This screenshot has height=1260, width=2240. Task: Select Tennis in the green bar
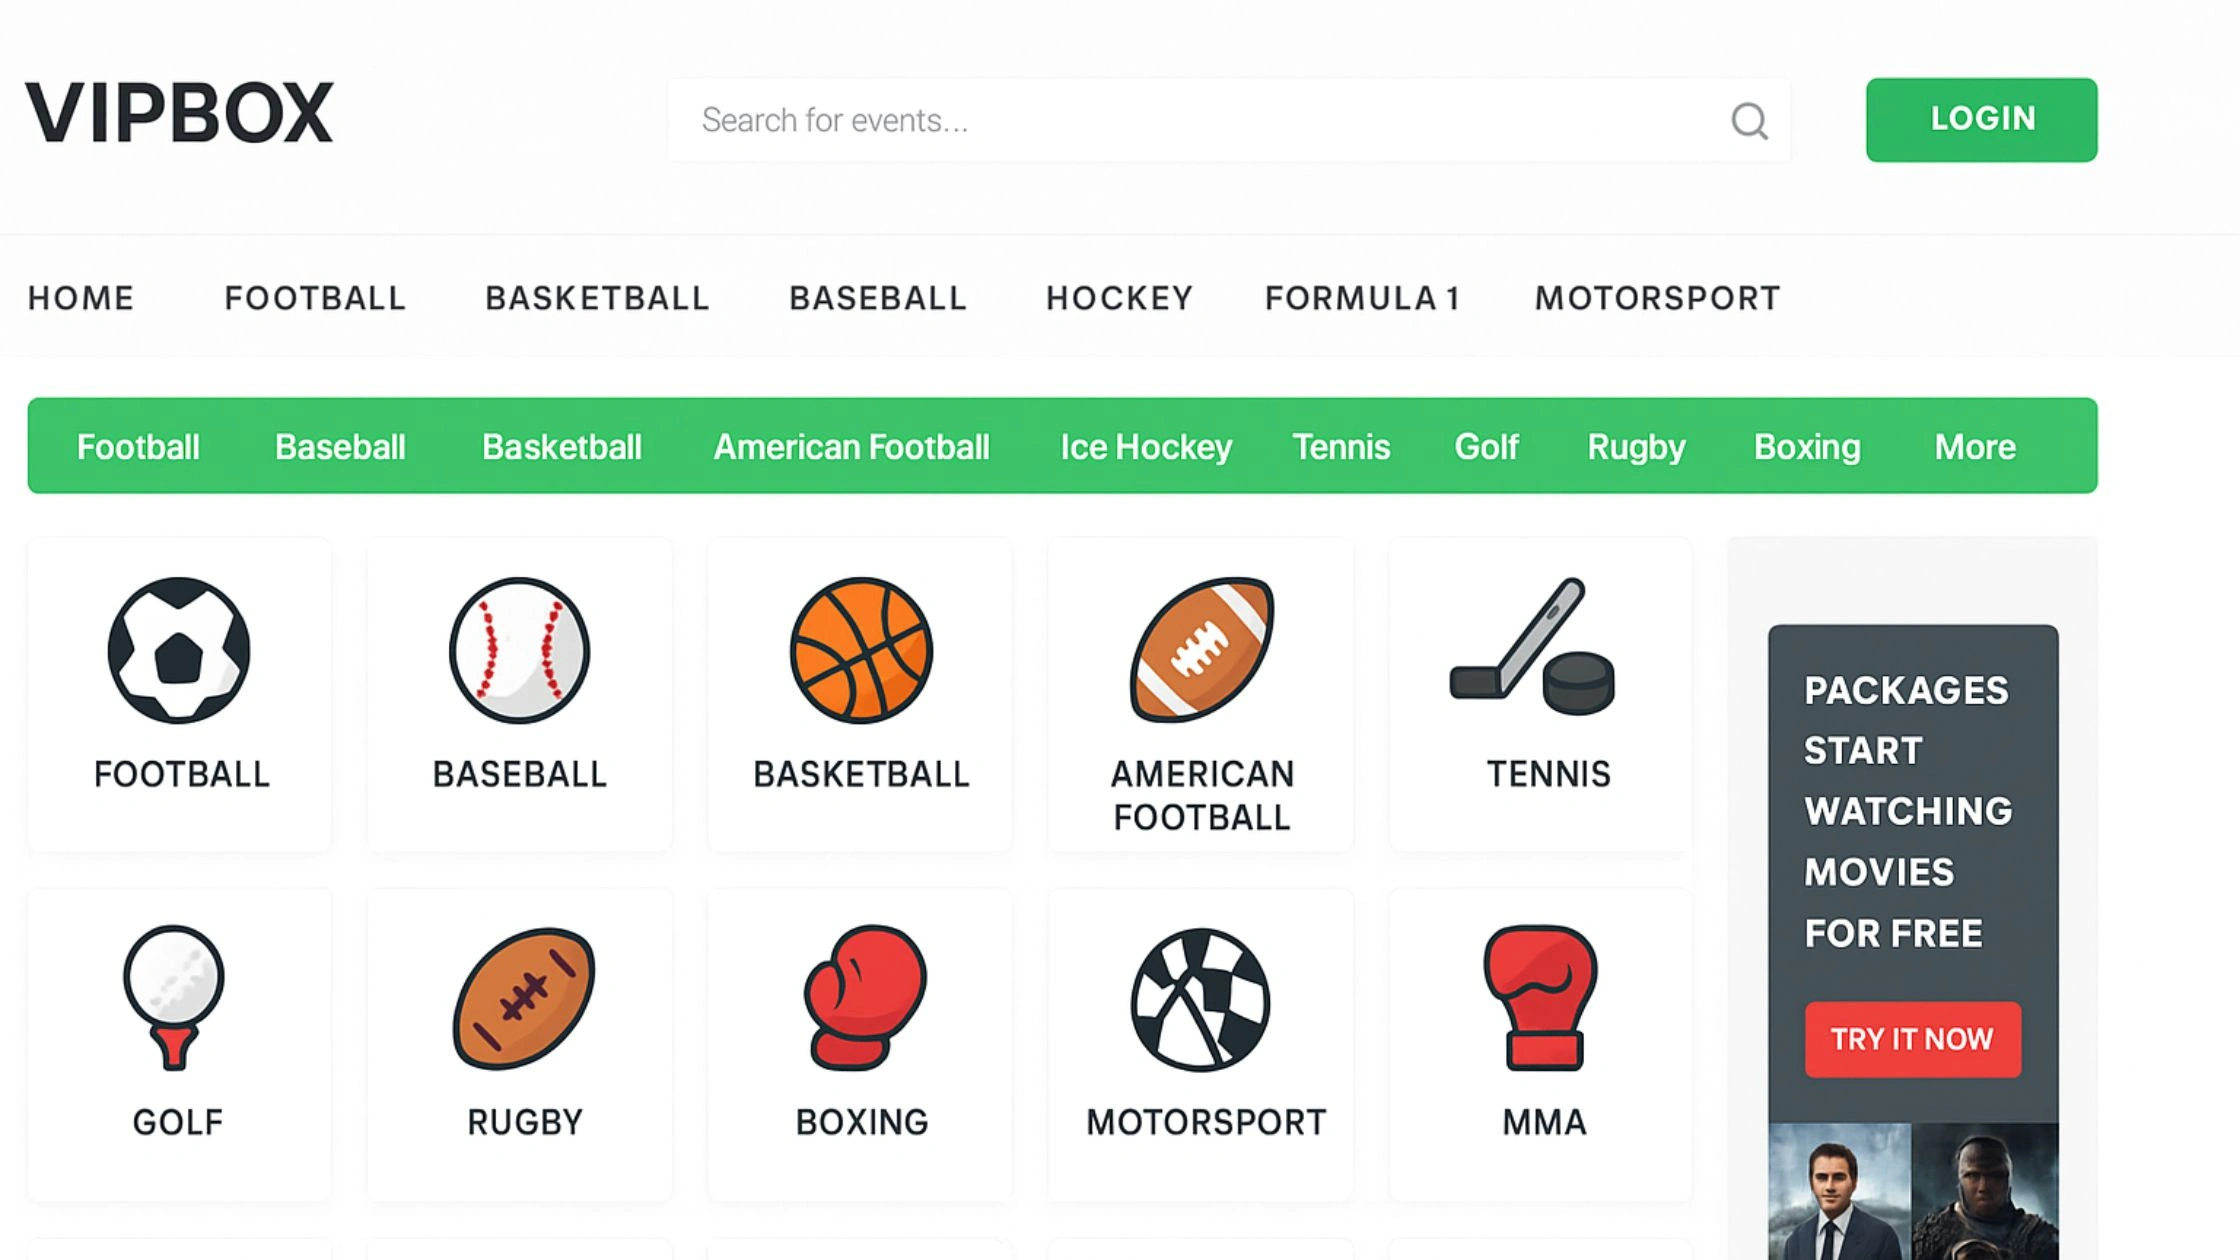tap(1341, 447)
